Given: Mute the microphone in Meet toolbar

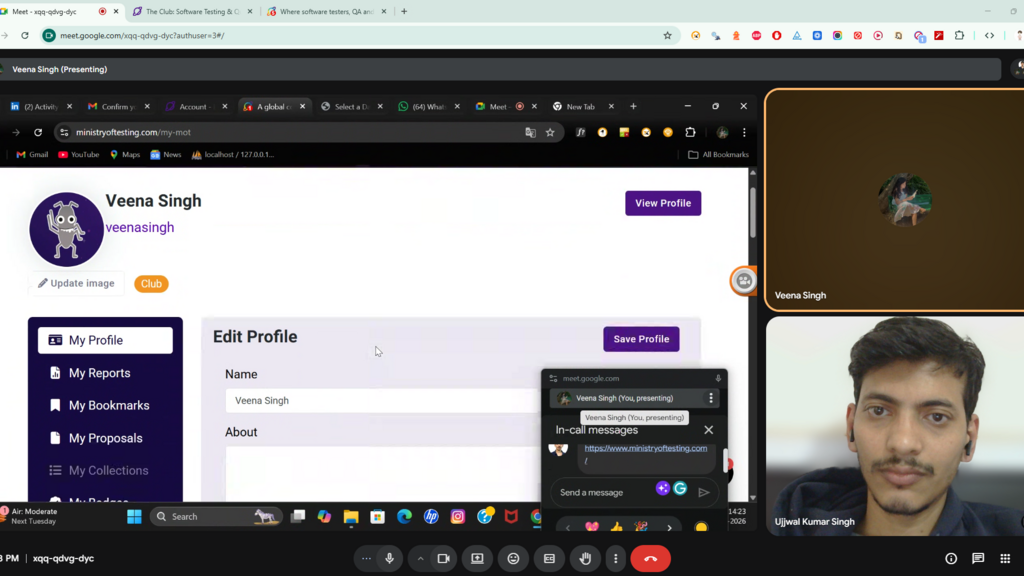Looking at the screenshot, I should pos(390,558).
